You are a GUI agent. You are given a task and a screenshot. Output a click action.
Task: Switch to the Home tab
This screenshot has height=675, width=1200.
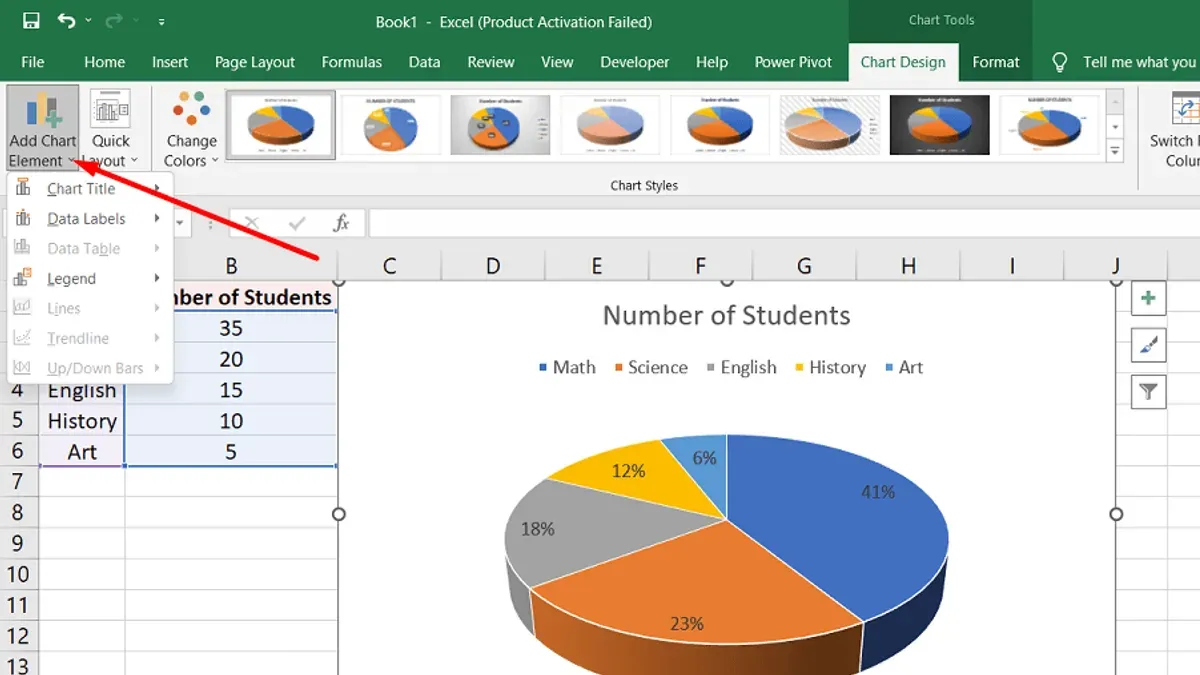[104, 62]
